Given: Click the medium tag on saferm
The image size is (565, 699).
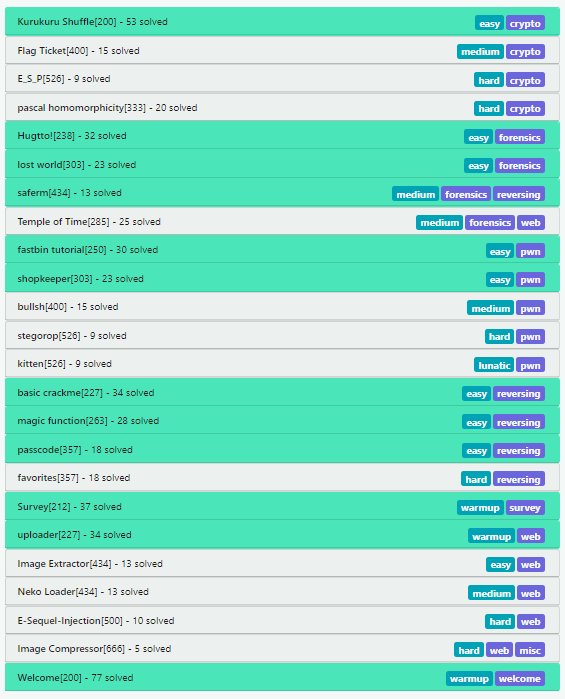Looking at the screenshot, I should coord(416,194).
